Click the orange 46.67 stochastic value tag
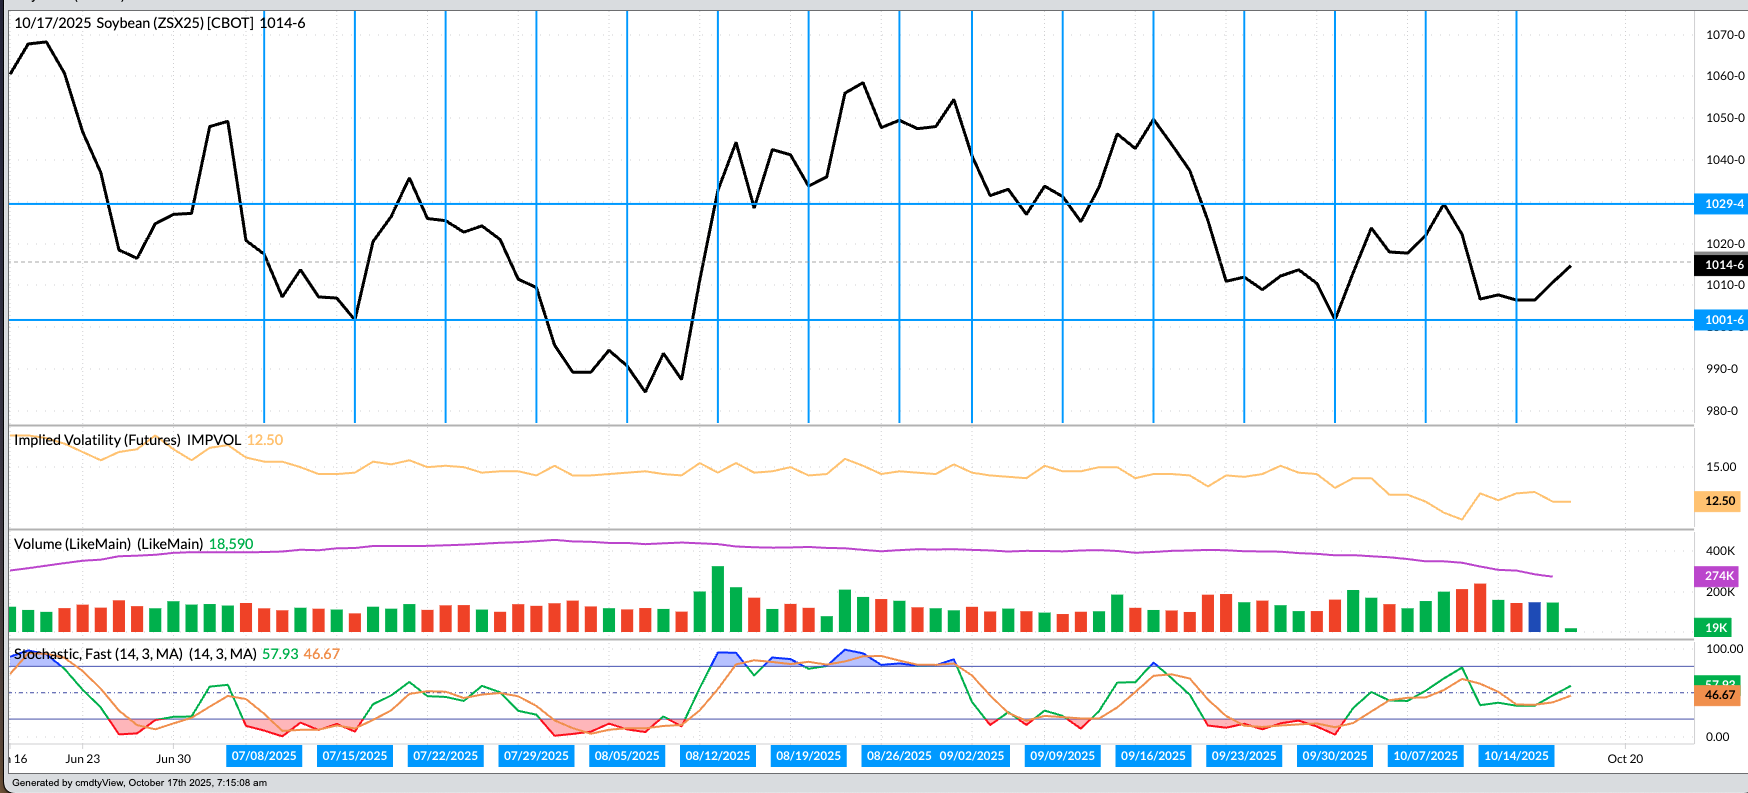Viewport: 1748px width, 793px height. click(x=1719, y=695)
